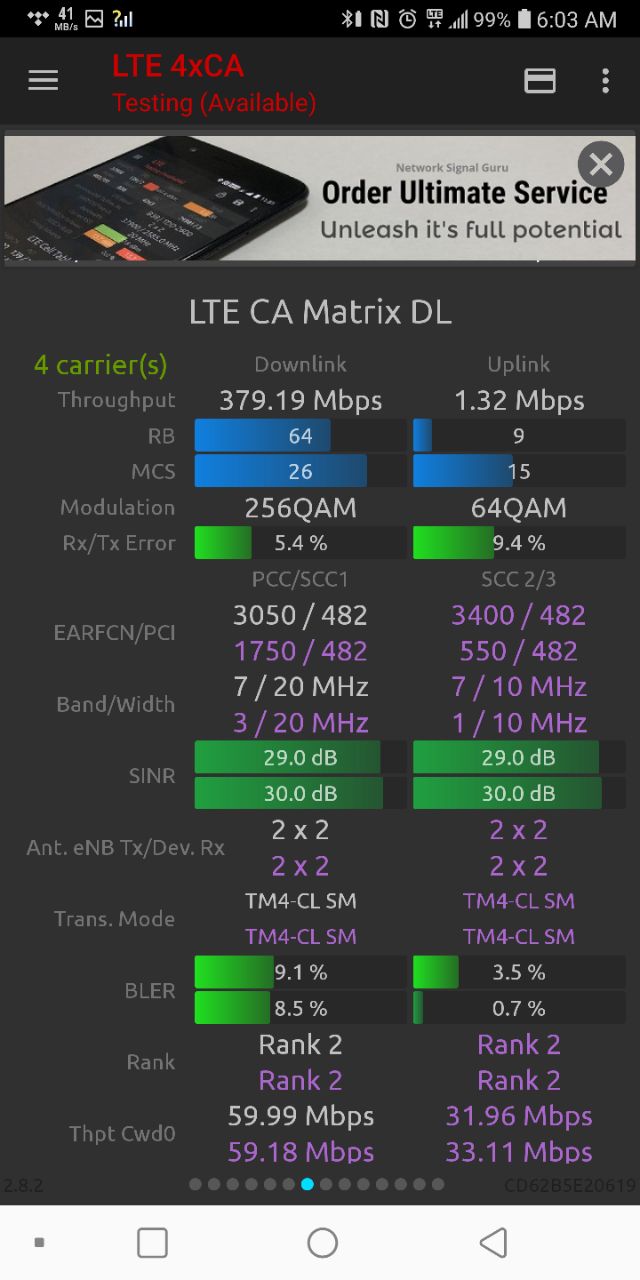Tap the 4 carrier(s) label
Viewport: 640px width, 1280px height.
tap(100, 365)
